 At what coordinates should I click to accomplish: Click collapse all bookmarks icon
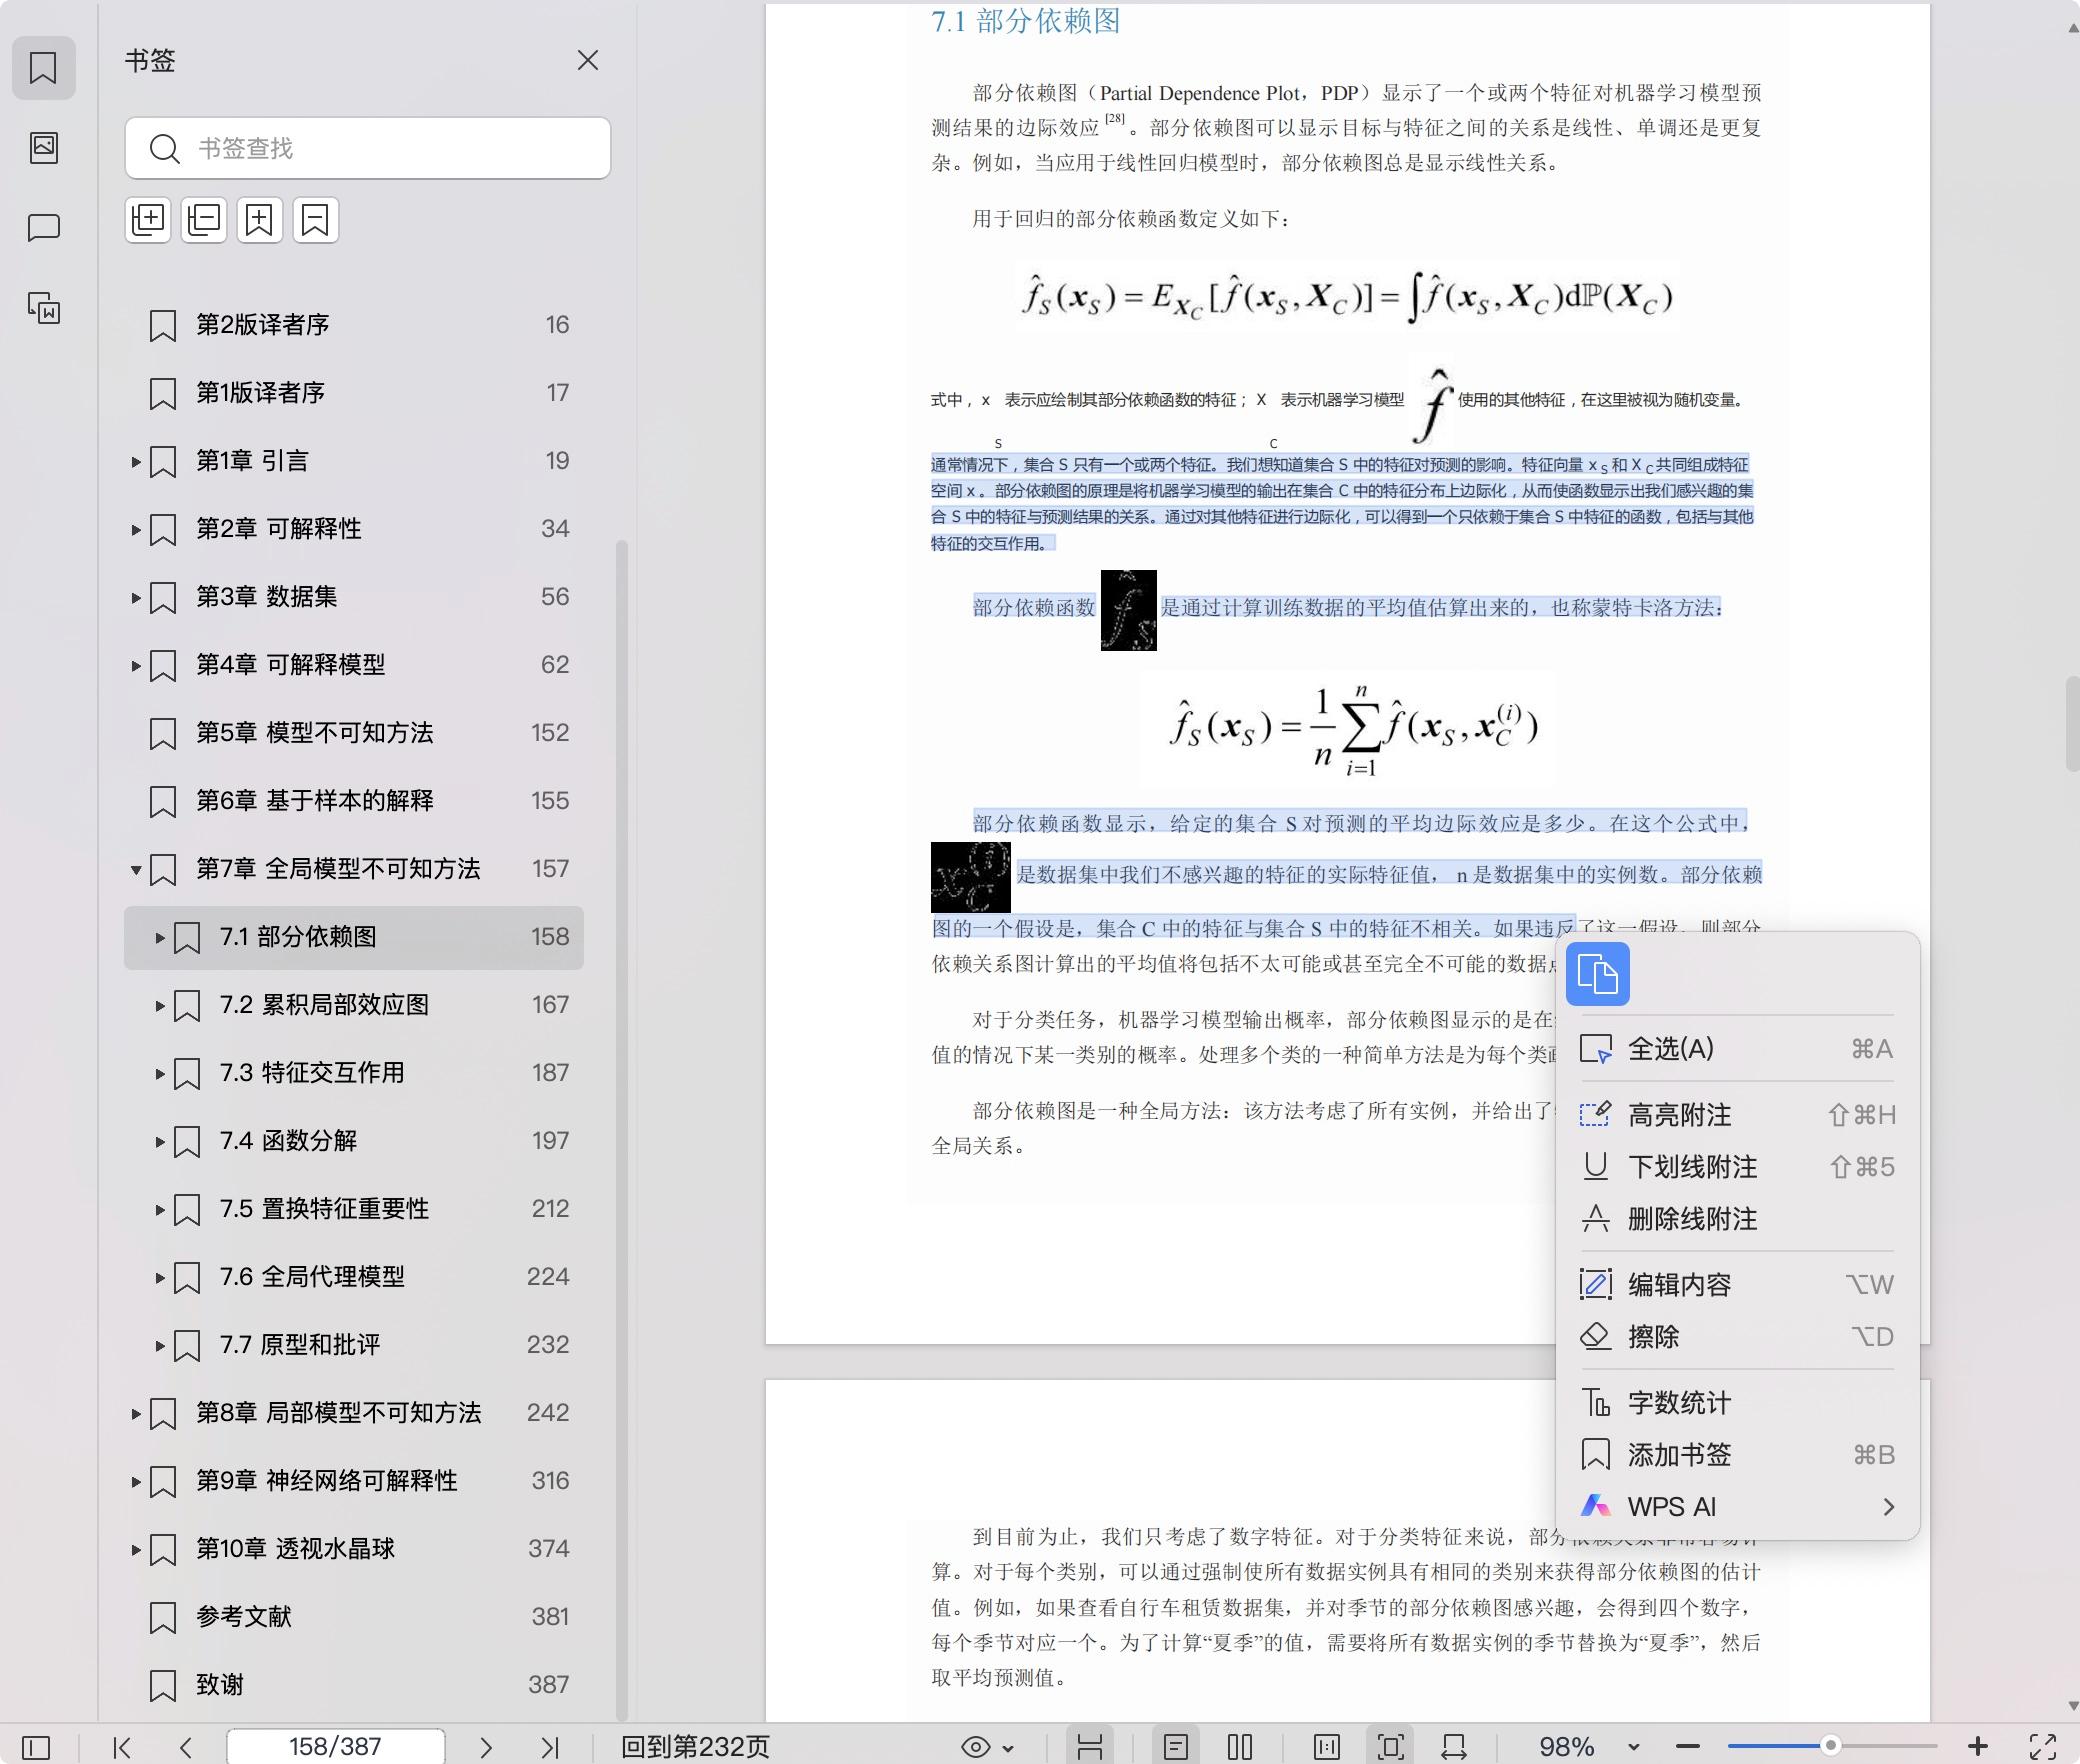pyautogui.click(x=204, y=220)
